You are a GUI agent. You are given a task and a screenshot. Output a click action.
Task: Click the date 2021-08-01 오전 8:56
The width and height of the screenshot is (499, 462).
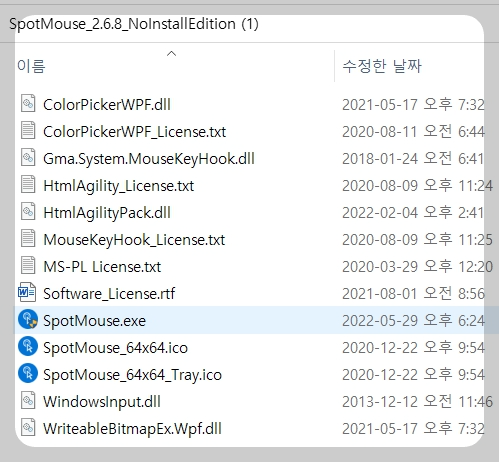click(x=413, y=293)
